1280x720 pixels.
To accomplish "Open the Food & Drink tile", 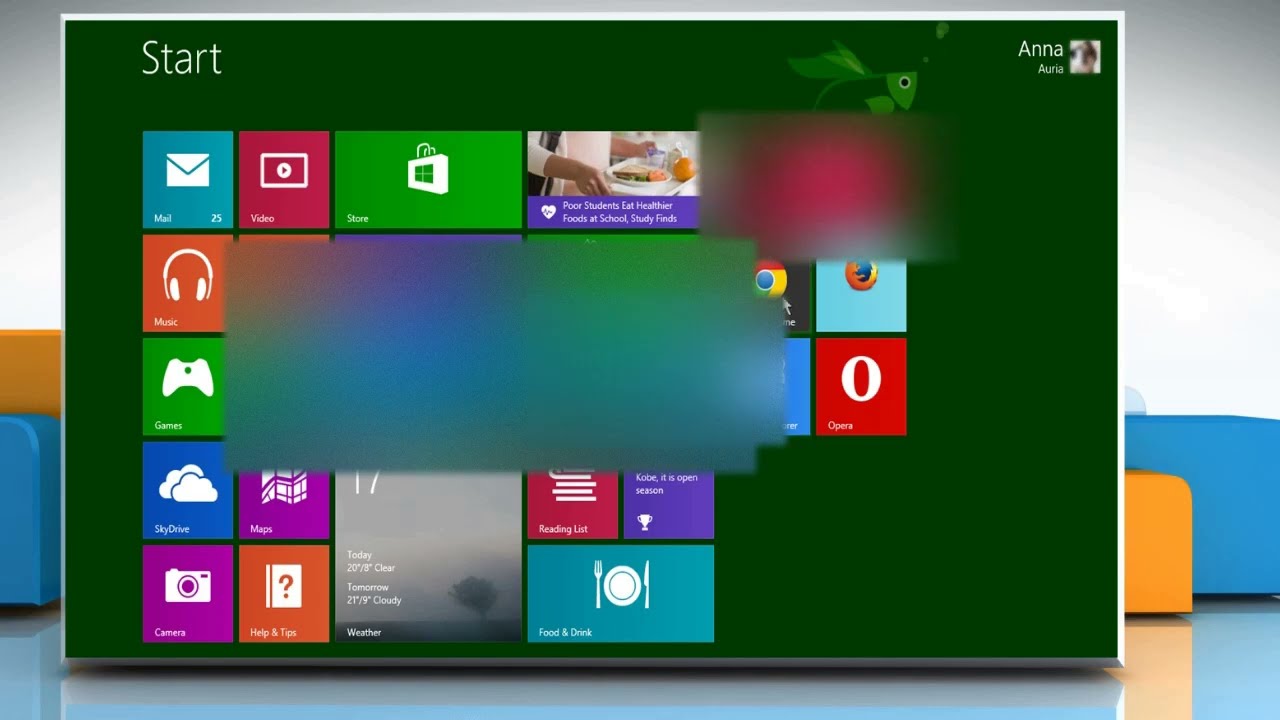I will coord(621,593).
